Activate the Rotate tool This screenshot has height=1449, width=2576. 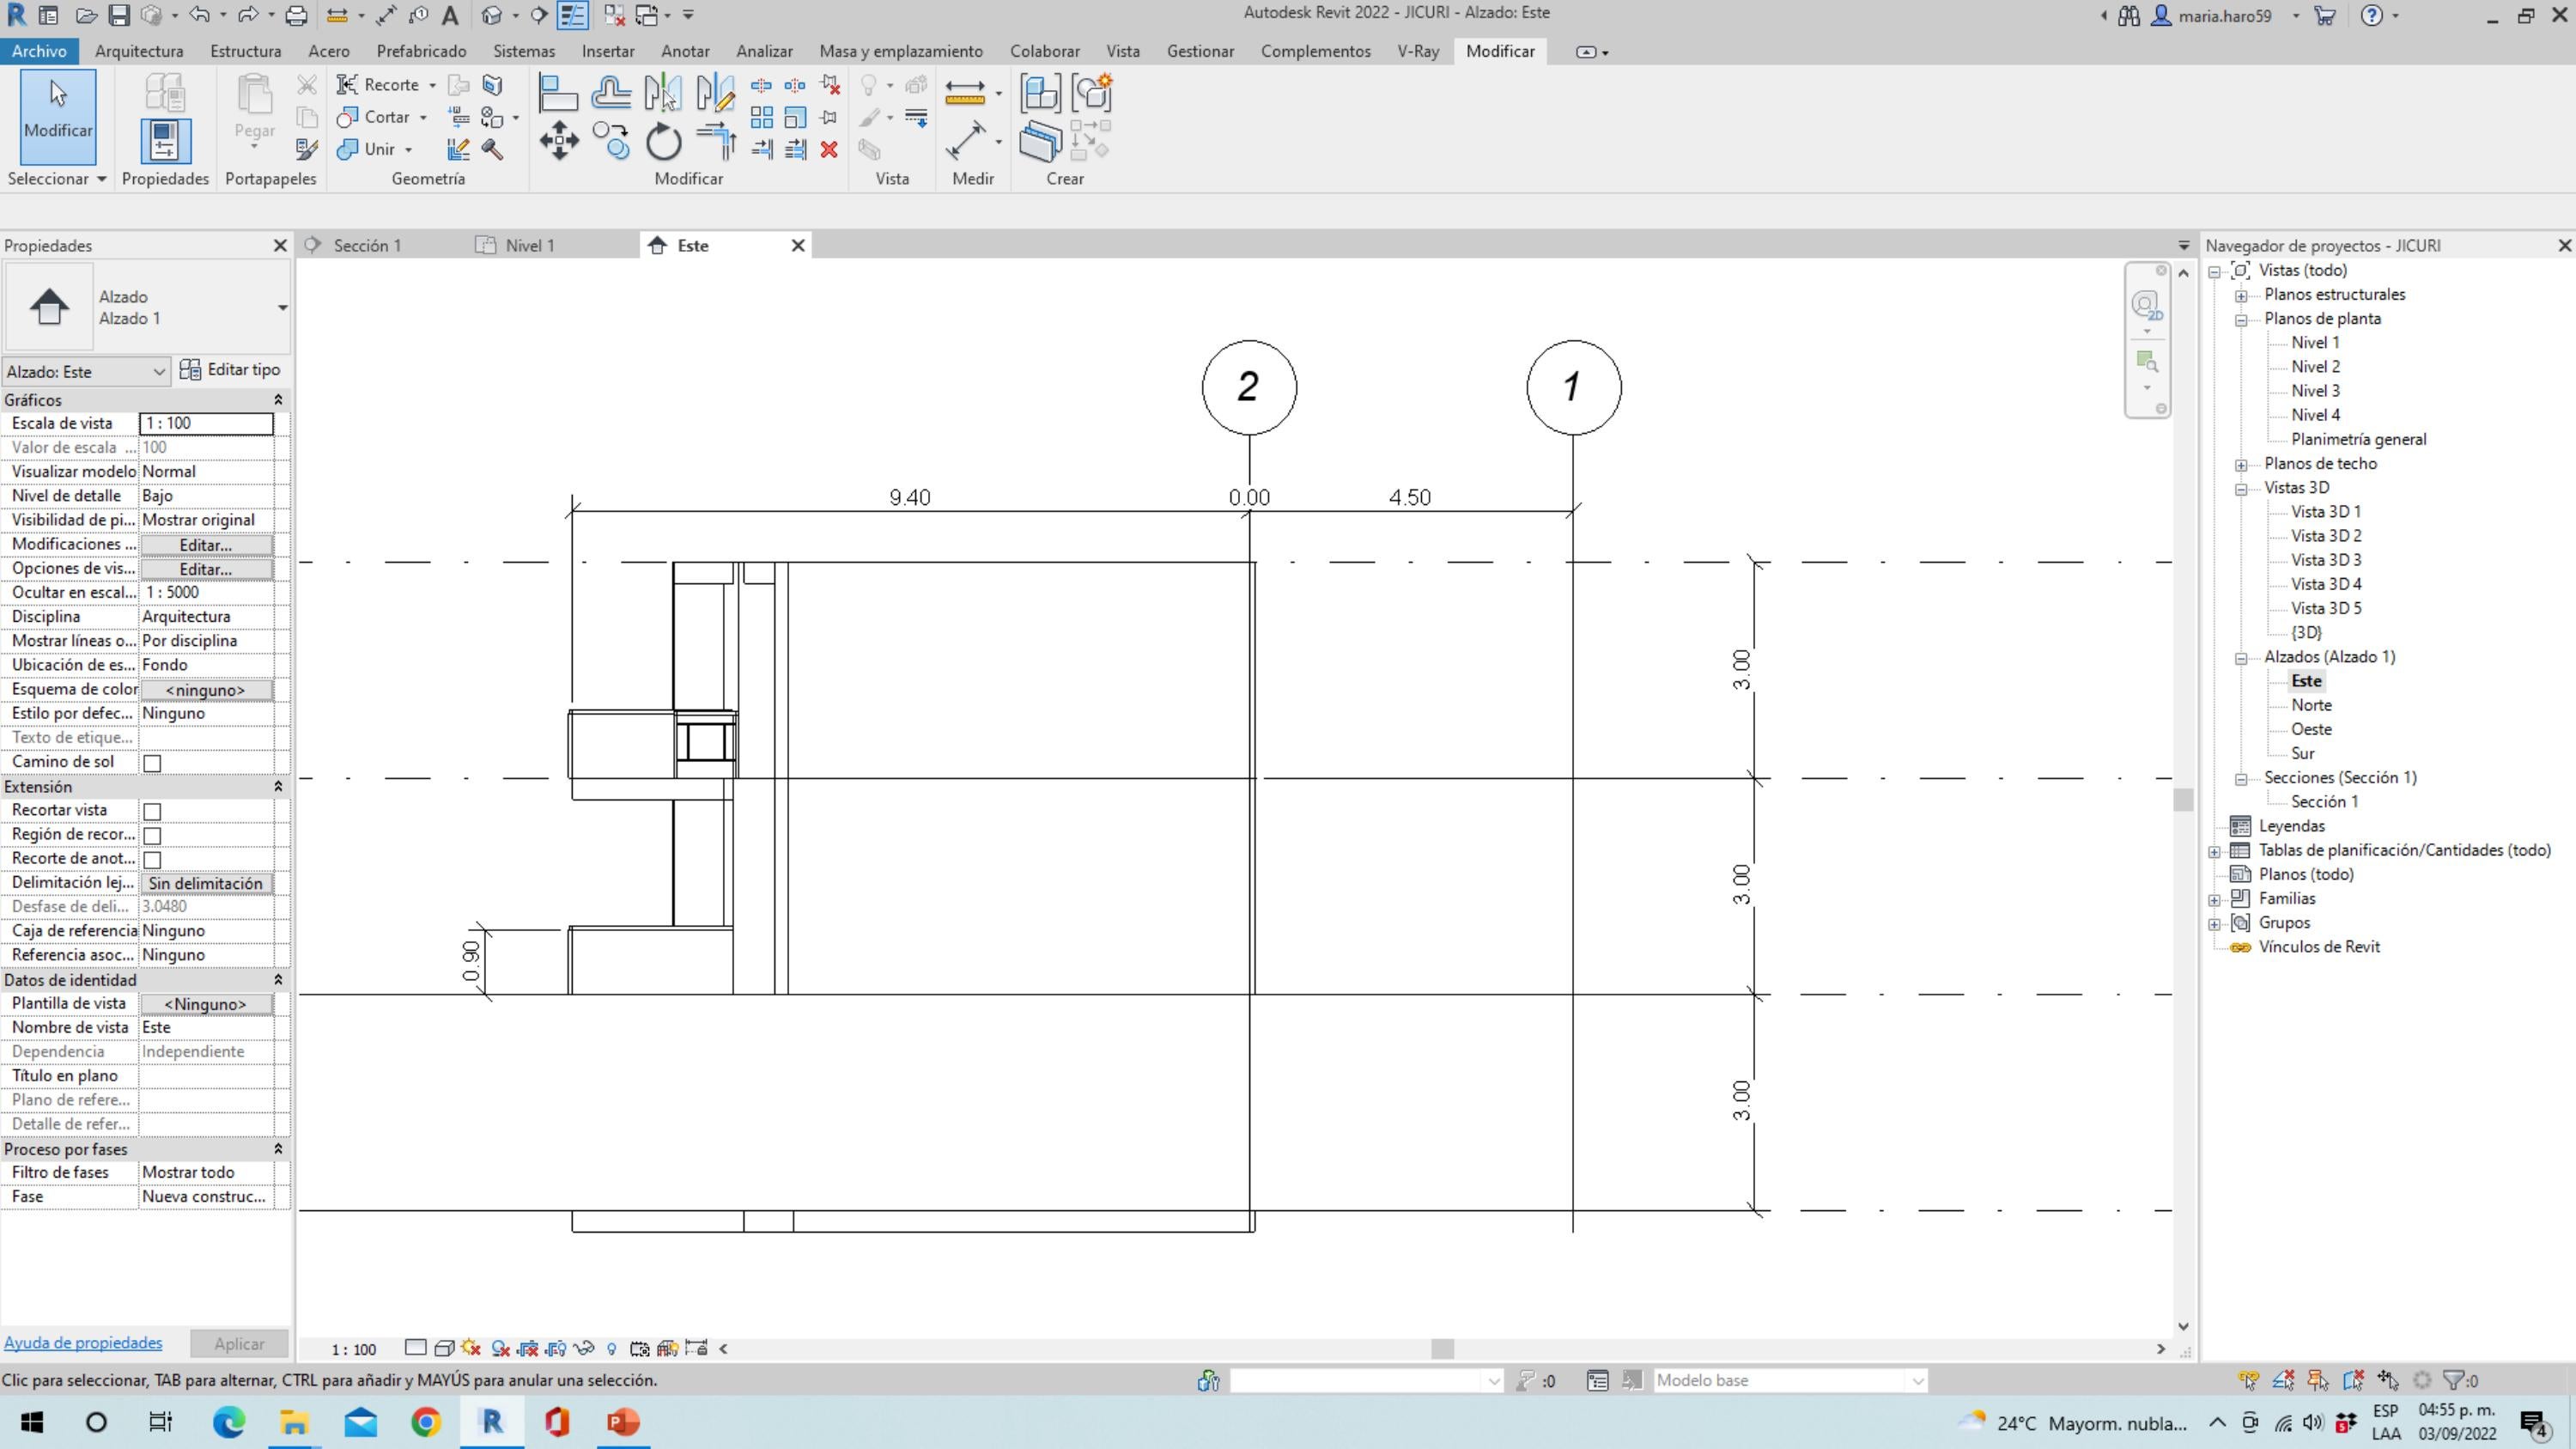pos(662,141)
